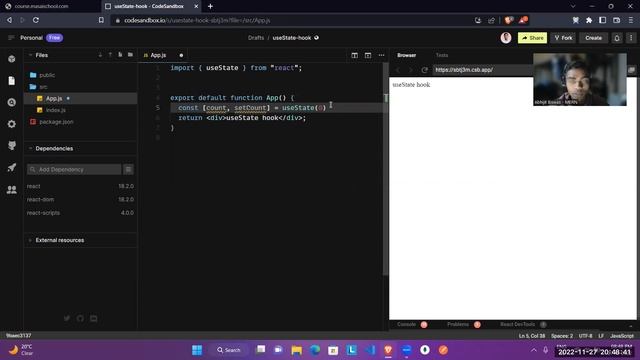Open Sandbox Info in the sidebar
Screen dimensions: 640x360
[11, 59]
